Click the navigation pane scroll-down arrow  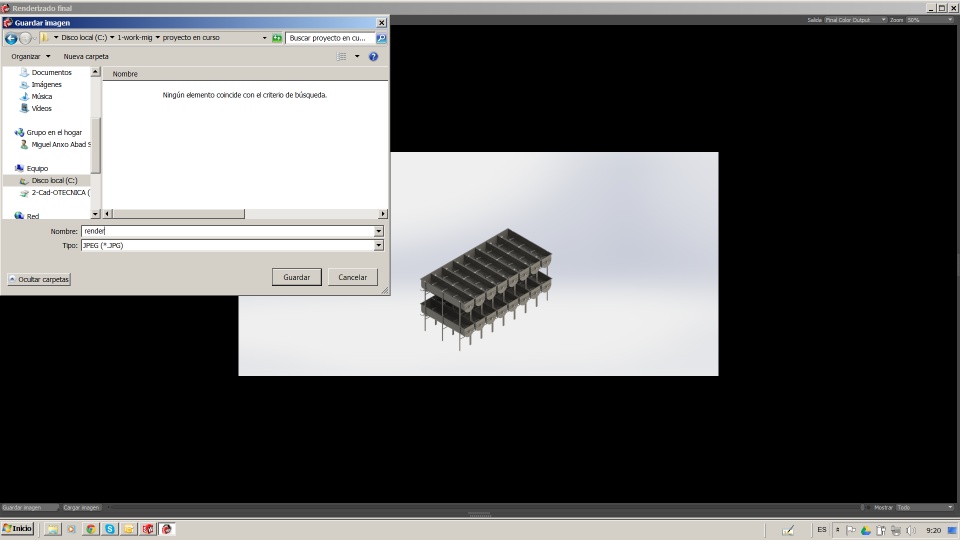tap(96, 214)
